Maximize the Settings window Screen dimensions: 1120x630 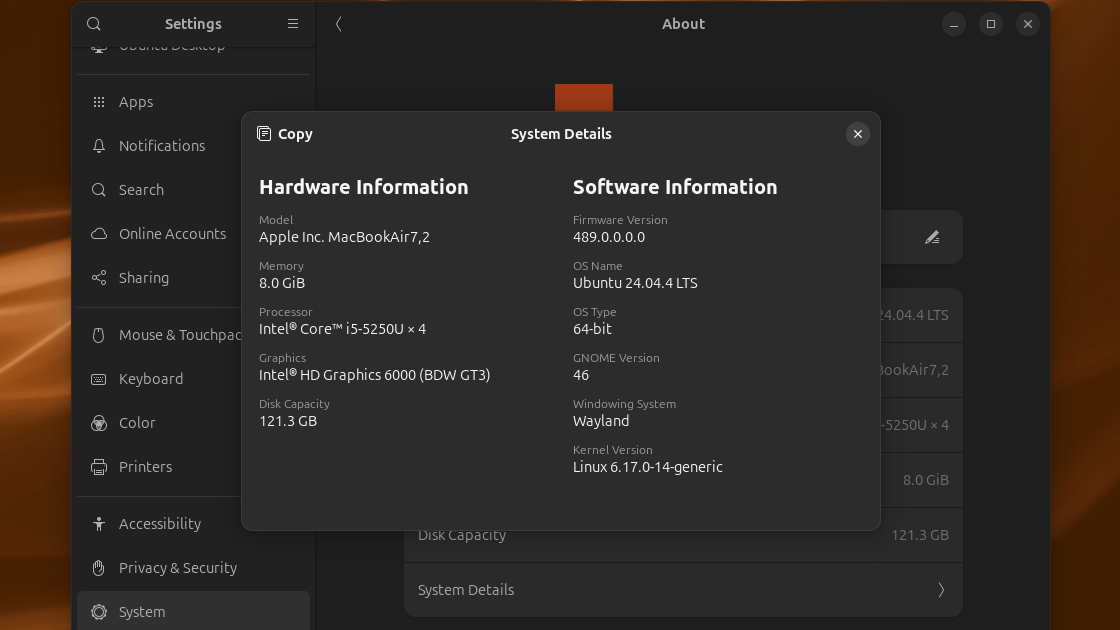990,24
